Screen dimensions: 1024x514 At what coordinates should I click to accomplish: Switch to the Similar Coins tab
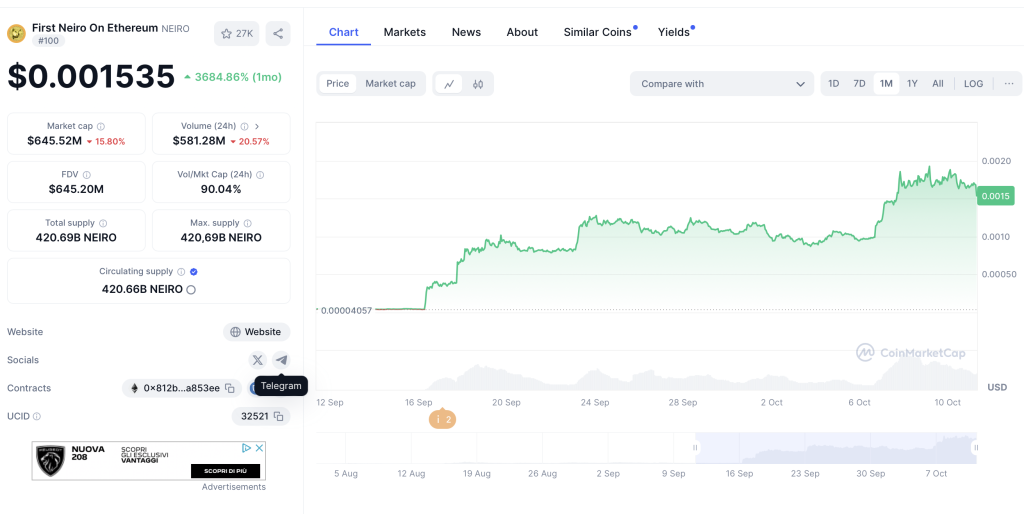click(x=599, y=32)
